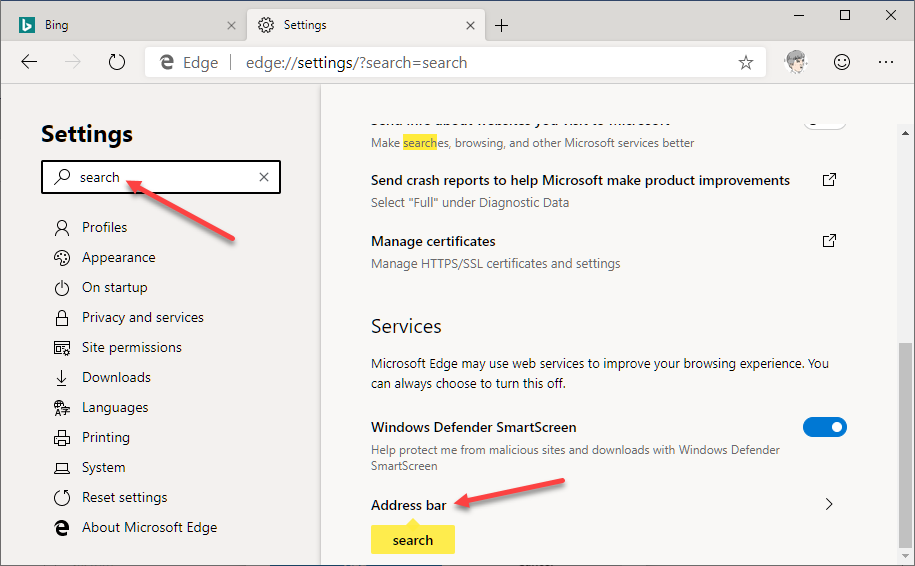Click the Languages icon

(62, 408)
